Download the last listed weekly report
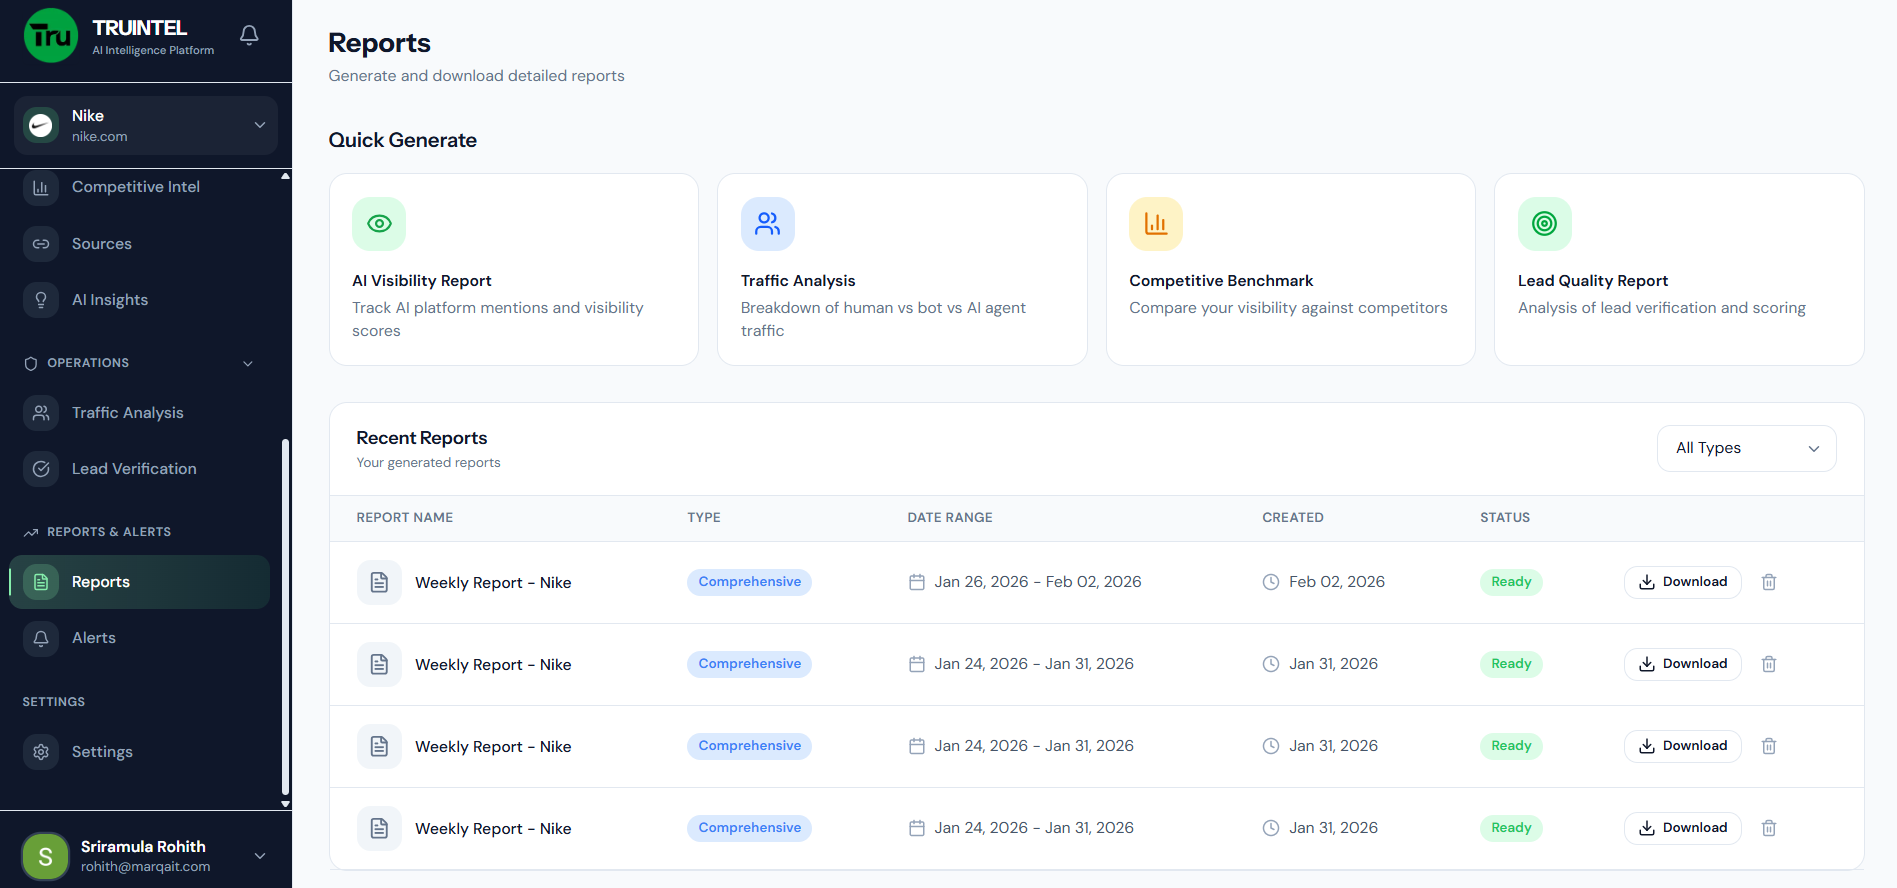Image resolution: width=1897 pixels, height=888 pixels. (x=1682, y=828)
